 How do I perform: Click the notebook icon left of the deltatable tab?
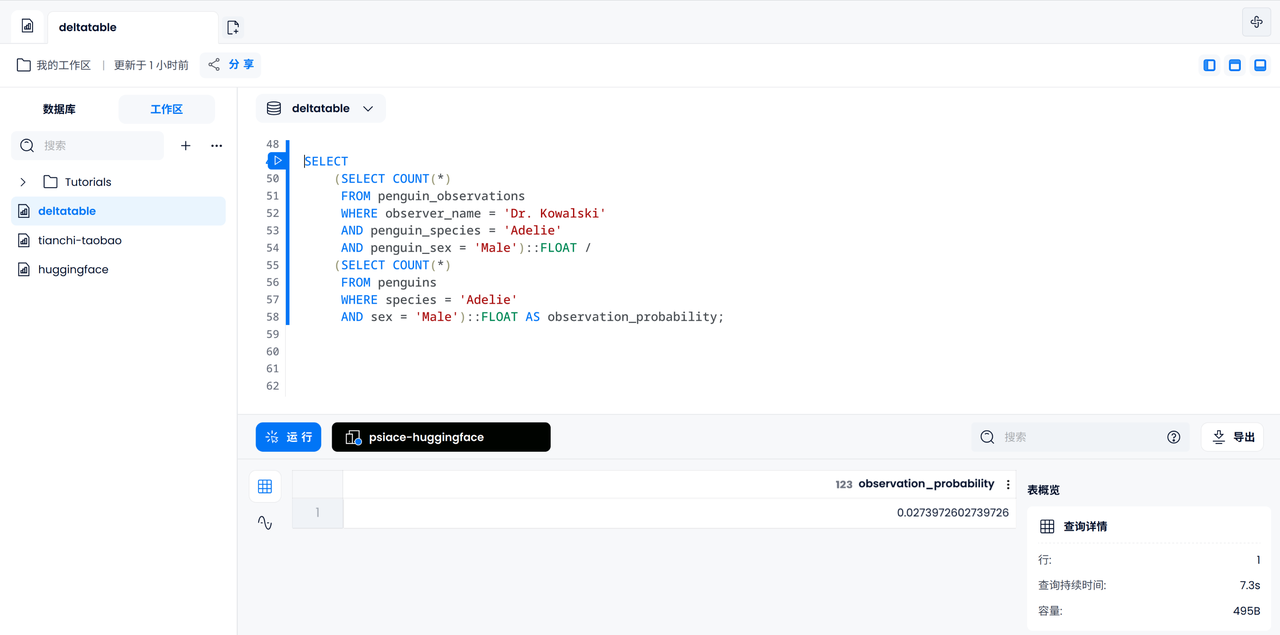(28, 26)
